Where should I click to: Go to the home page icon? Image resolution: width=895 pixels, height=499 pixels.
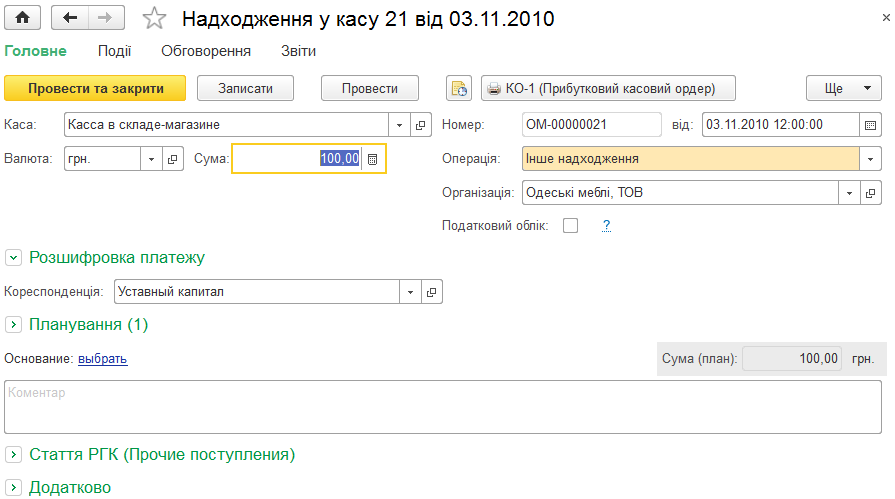click(22, 18)
